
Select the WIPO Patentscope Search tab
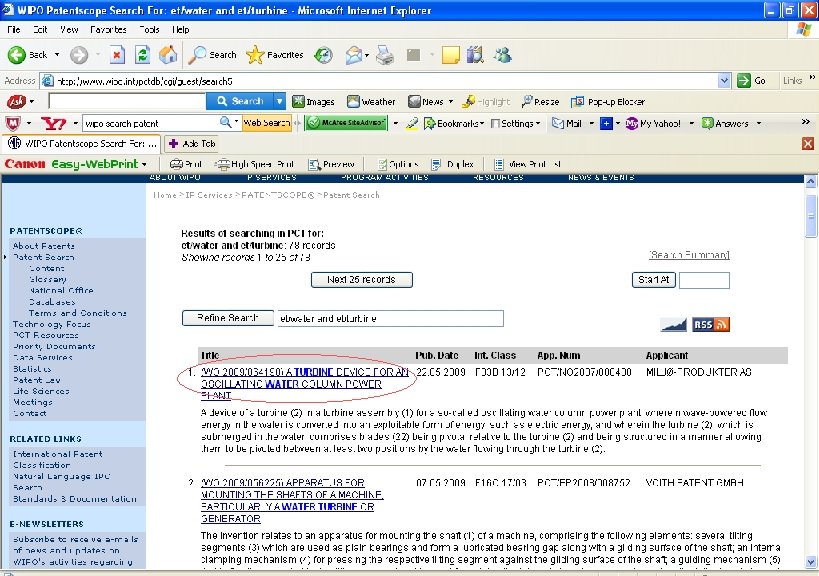tap(83, 143)
